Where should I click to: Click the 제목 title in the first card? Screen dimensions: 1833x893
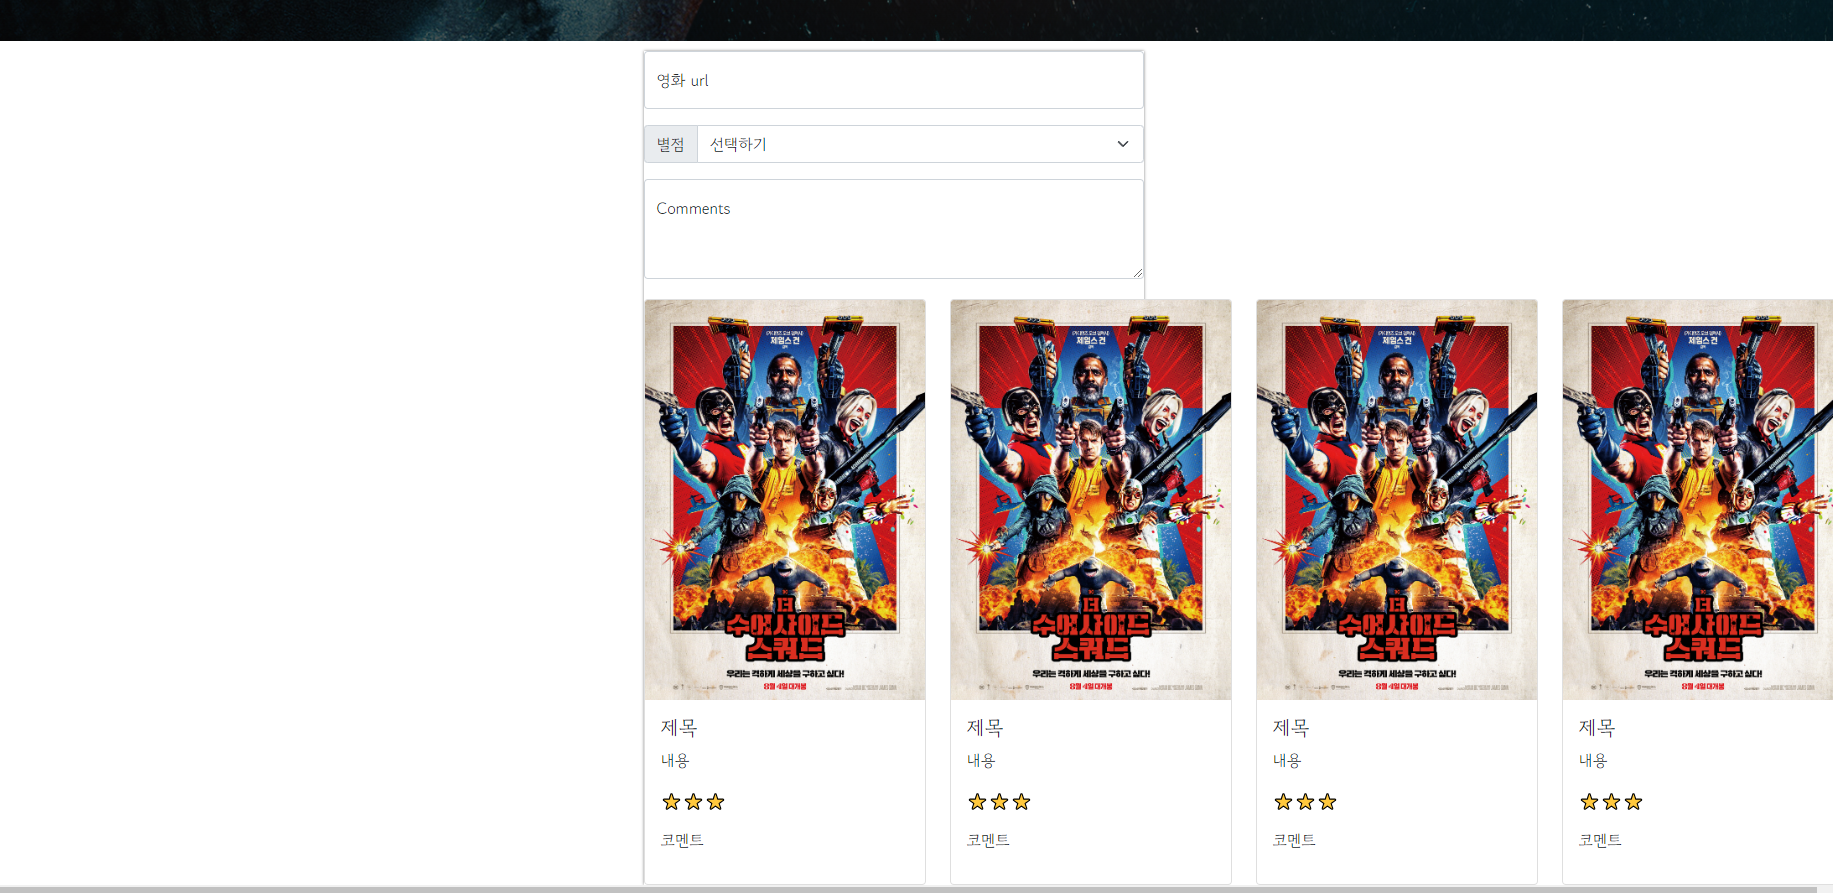click(679, 728)
